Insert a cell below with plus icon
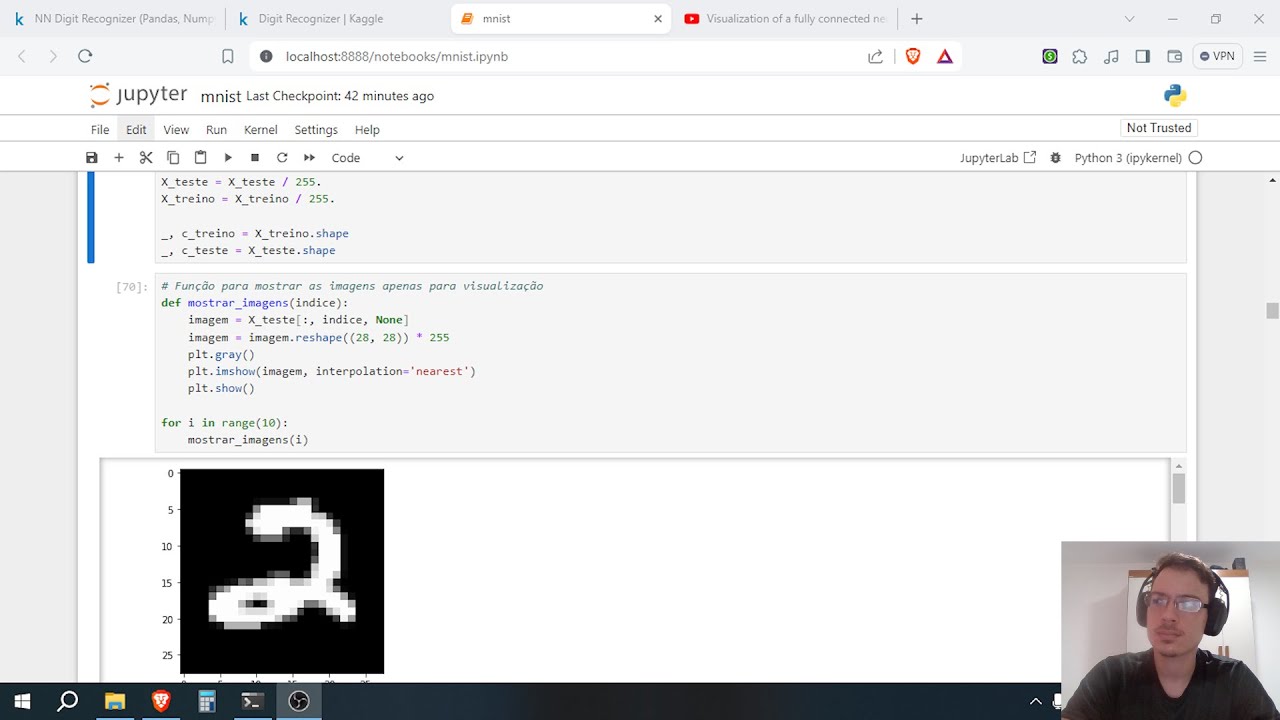Screen dimensions: 1280x720 [119, 158]
